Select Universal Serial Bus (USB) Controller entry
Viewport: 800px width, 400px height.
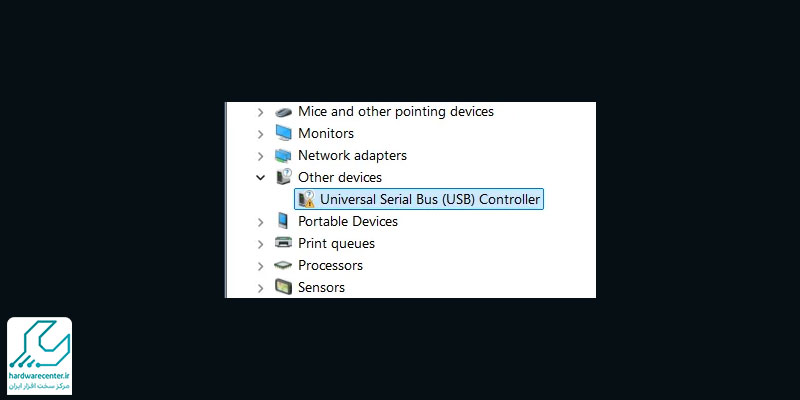(x=419, y=199)
